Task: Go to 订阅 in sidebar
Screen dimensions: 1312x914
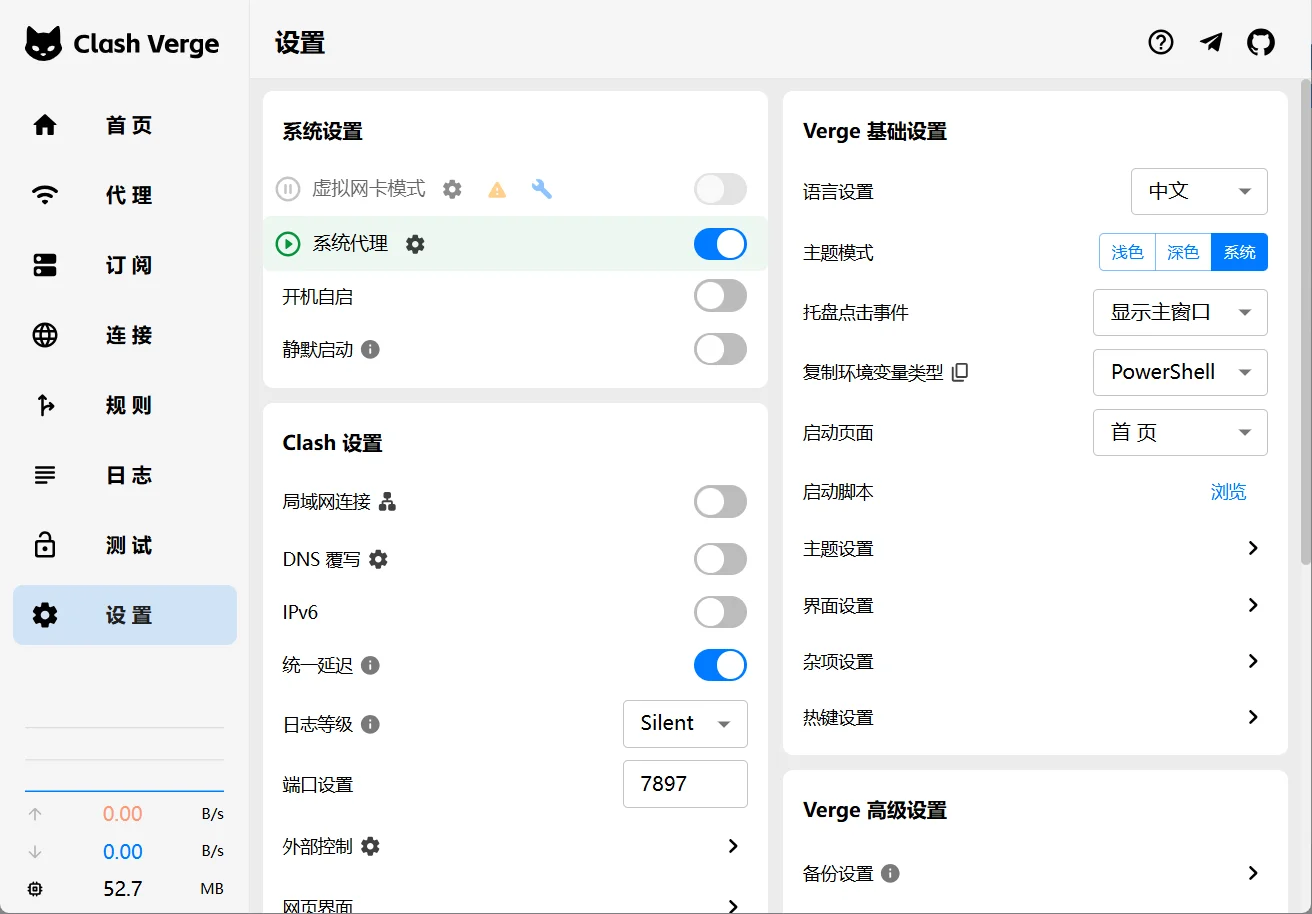Action: (125, 265)
